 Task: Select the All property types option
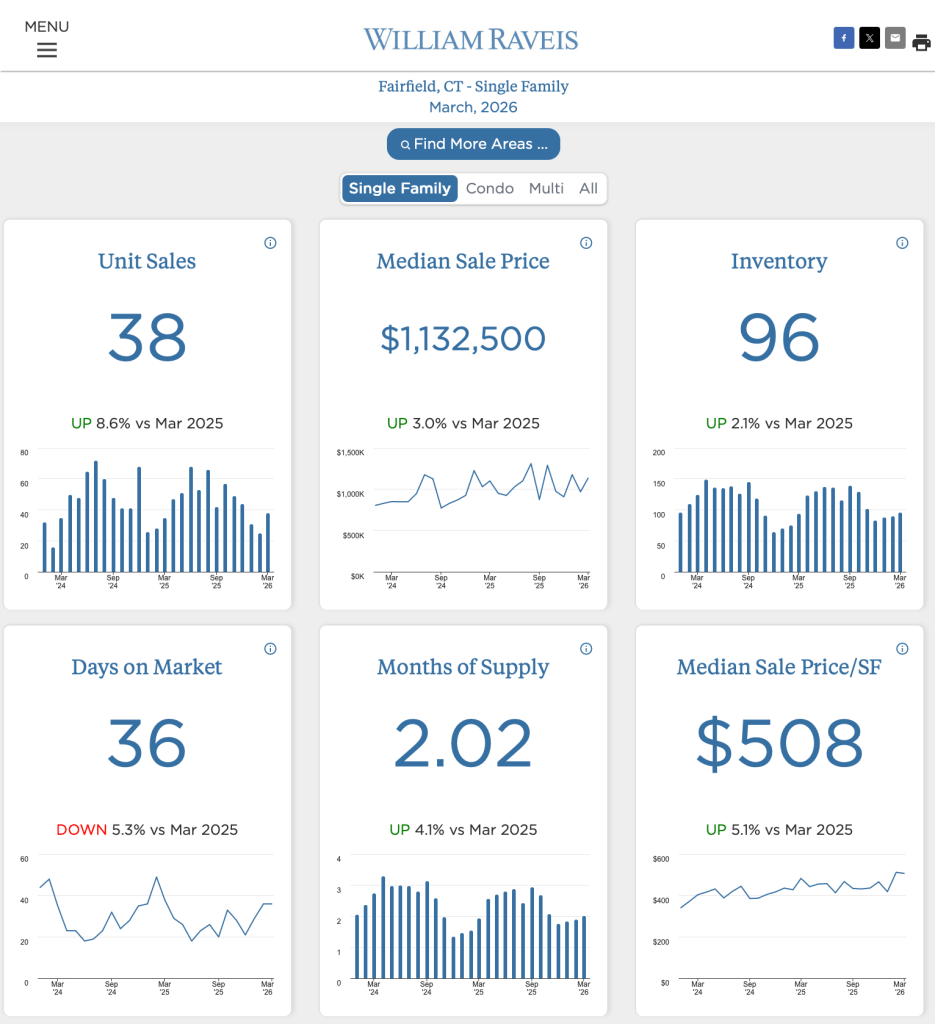pyautogui.click(x=588, y=188)
